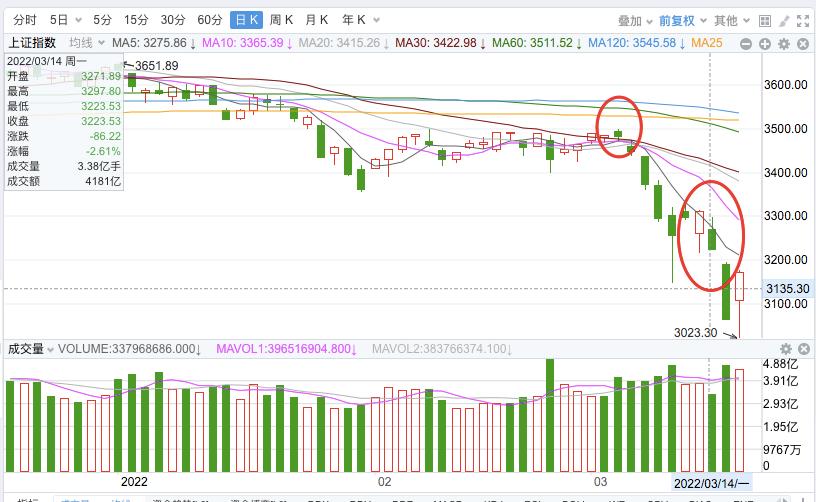Click the MA5: 3275.86 legend label

(x=149, y=43)
